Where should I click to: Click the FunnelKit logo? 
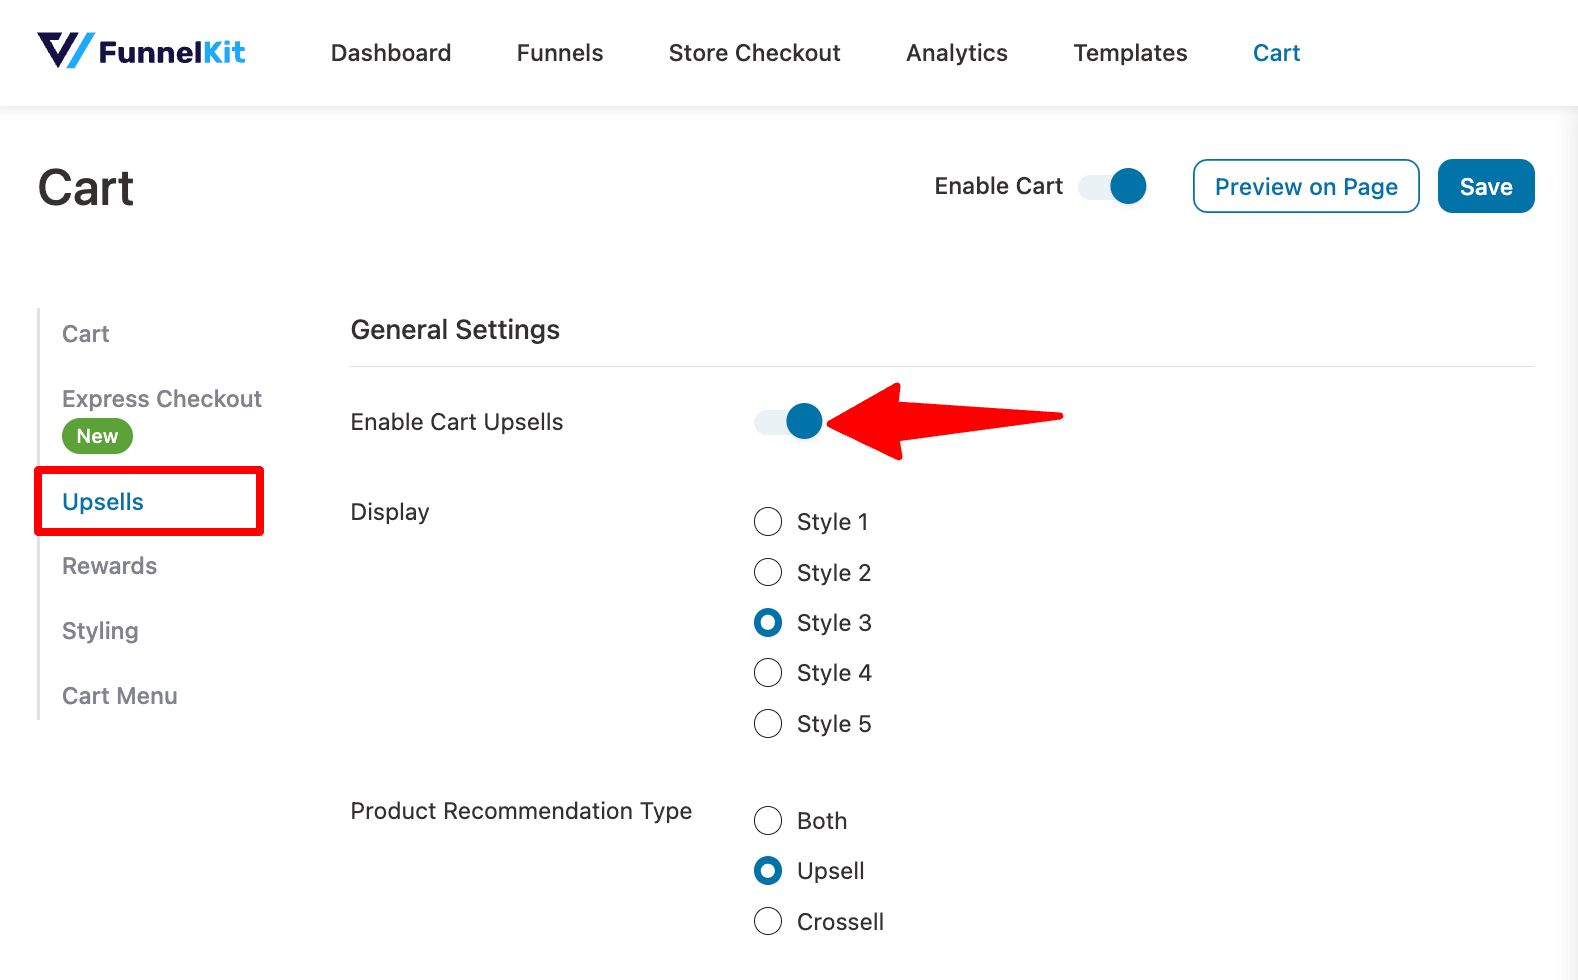tap(141, 51)
